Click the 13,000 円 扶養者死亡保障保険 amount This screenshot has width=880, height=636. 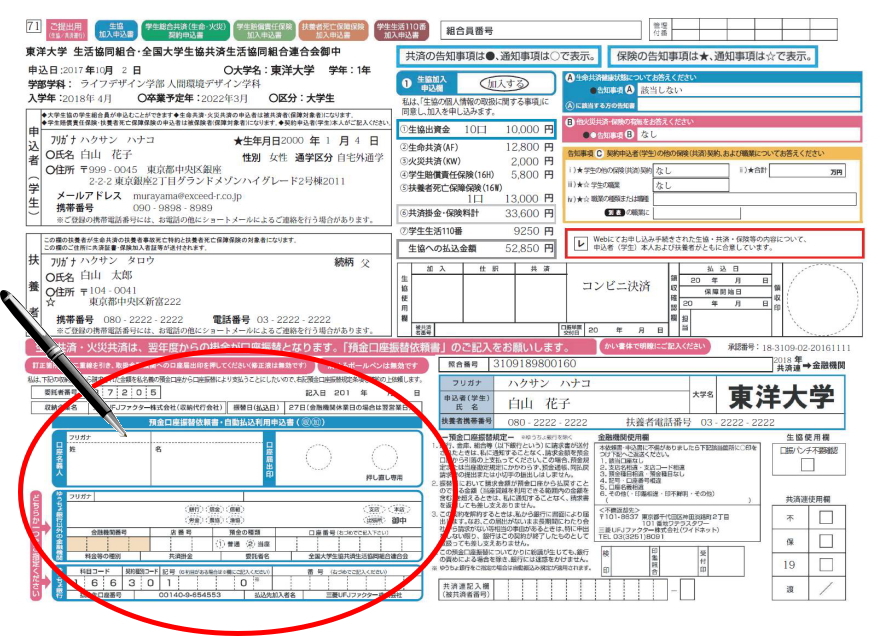tap(529, 199)
